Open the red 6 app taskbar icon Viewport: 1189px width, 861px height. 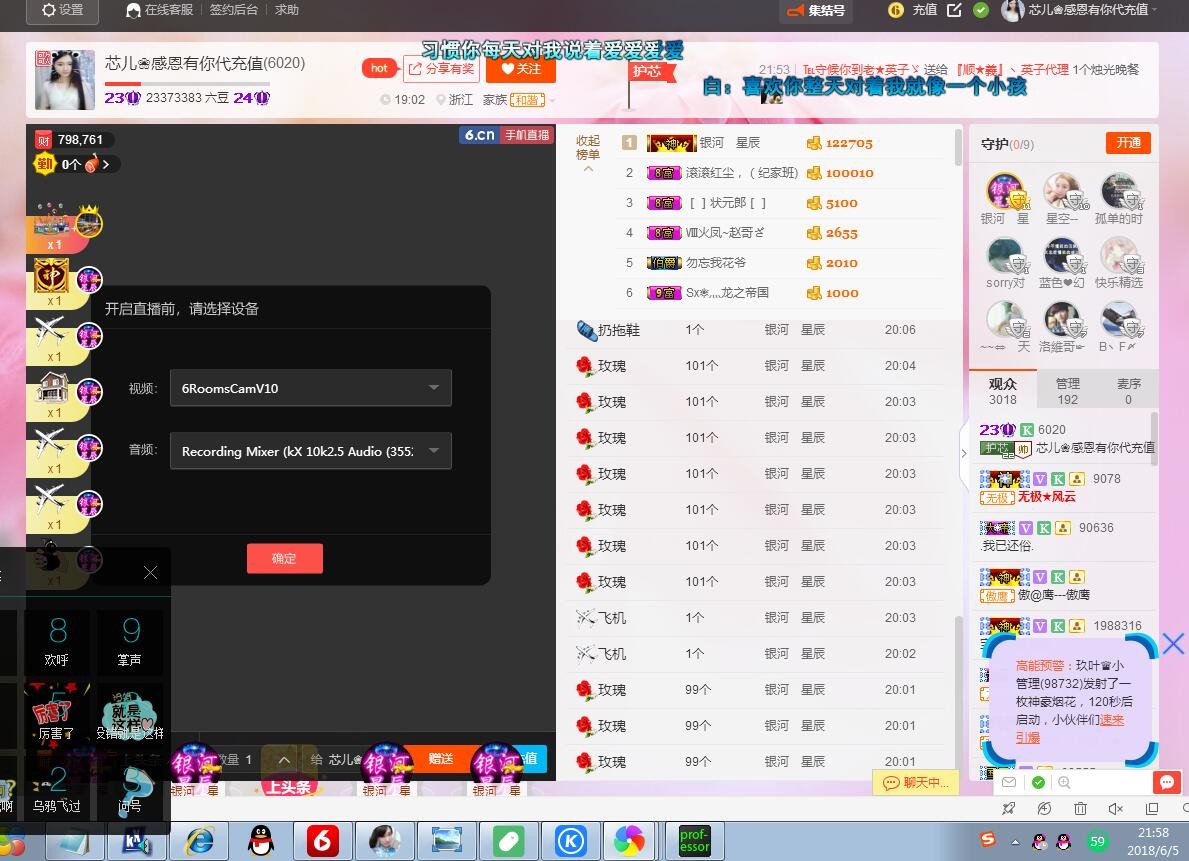pos(322,841)
